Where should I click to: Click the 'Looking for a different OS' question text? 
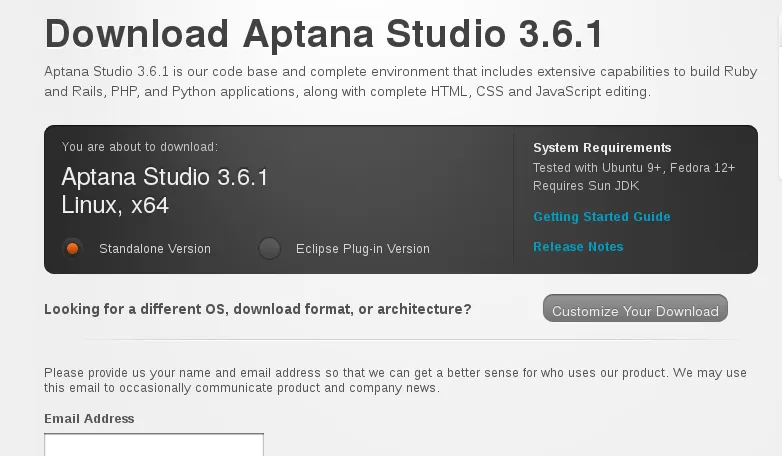coord(257,309)
